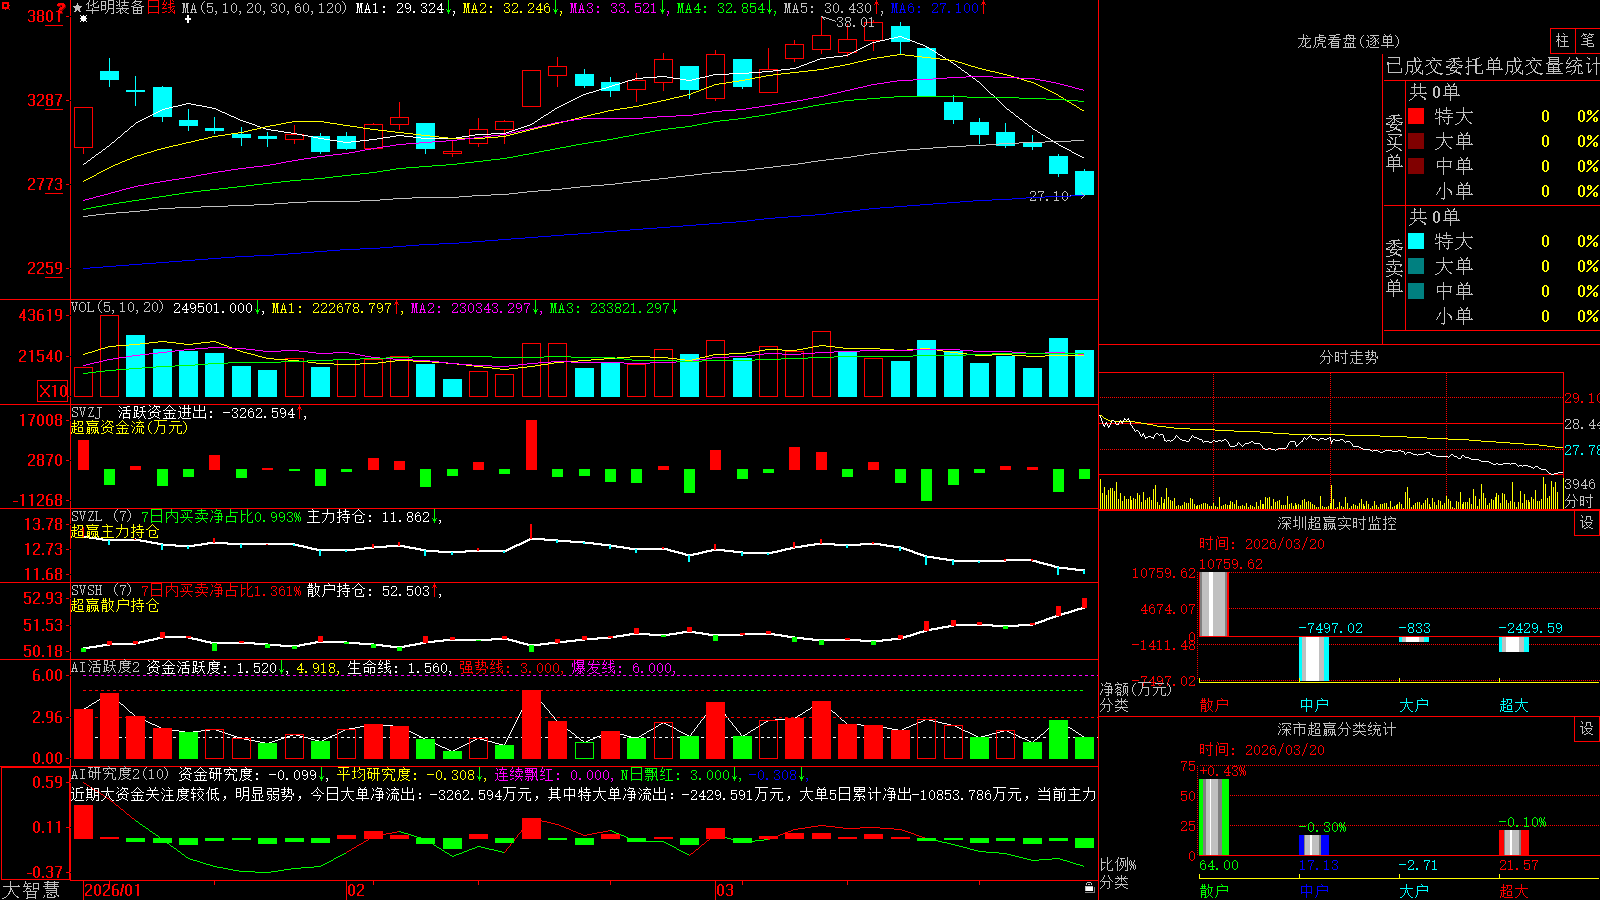Screen dimensions: 1600x900
Task: Click the 超赢散户持仓 label
Action: point(115,605)
